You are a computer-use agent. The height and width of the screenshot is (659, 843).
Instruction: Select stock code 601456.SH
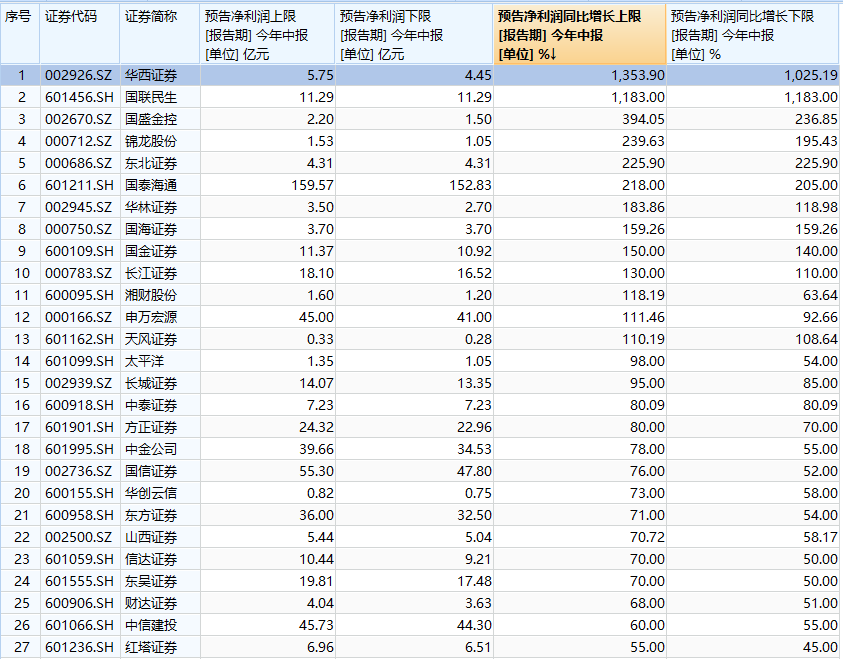(80, 97)
